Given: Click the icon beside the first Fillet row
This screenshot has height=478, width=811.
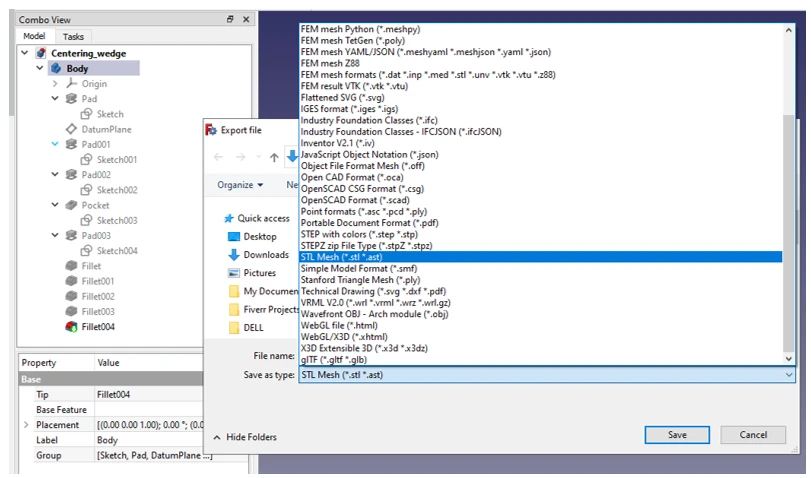Looking at the screenshot, I should click(x=71, y=266).
